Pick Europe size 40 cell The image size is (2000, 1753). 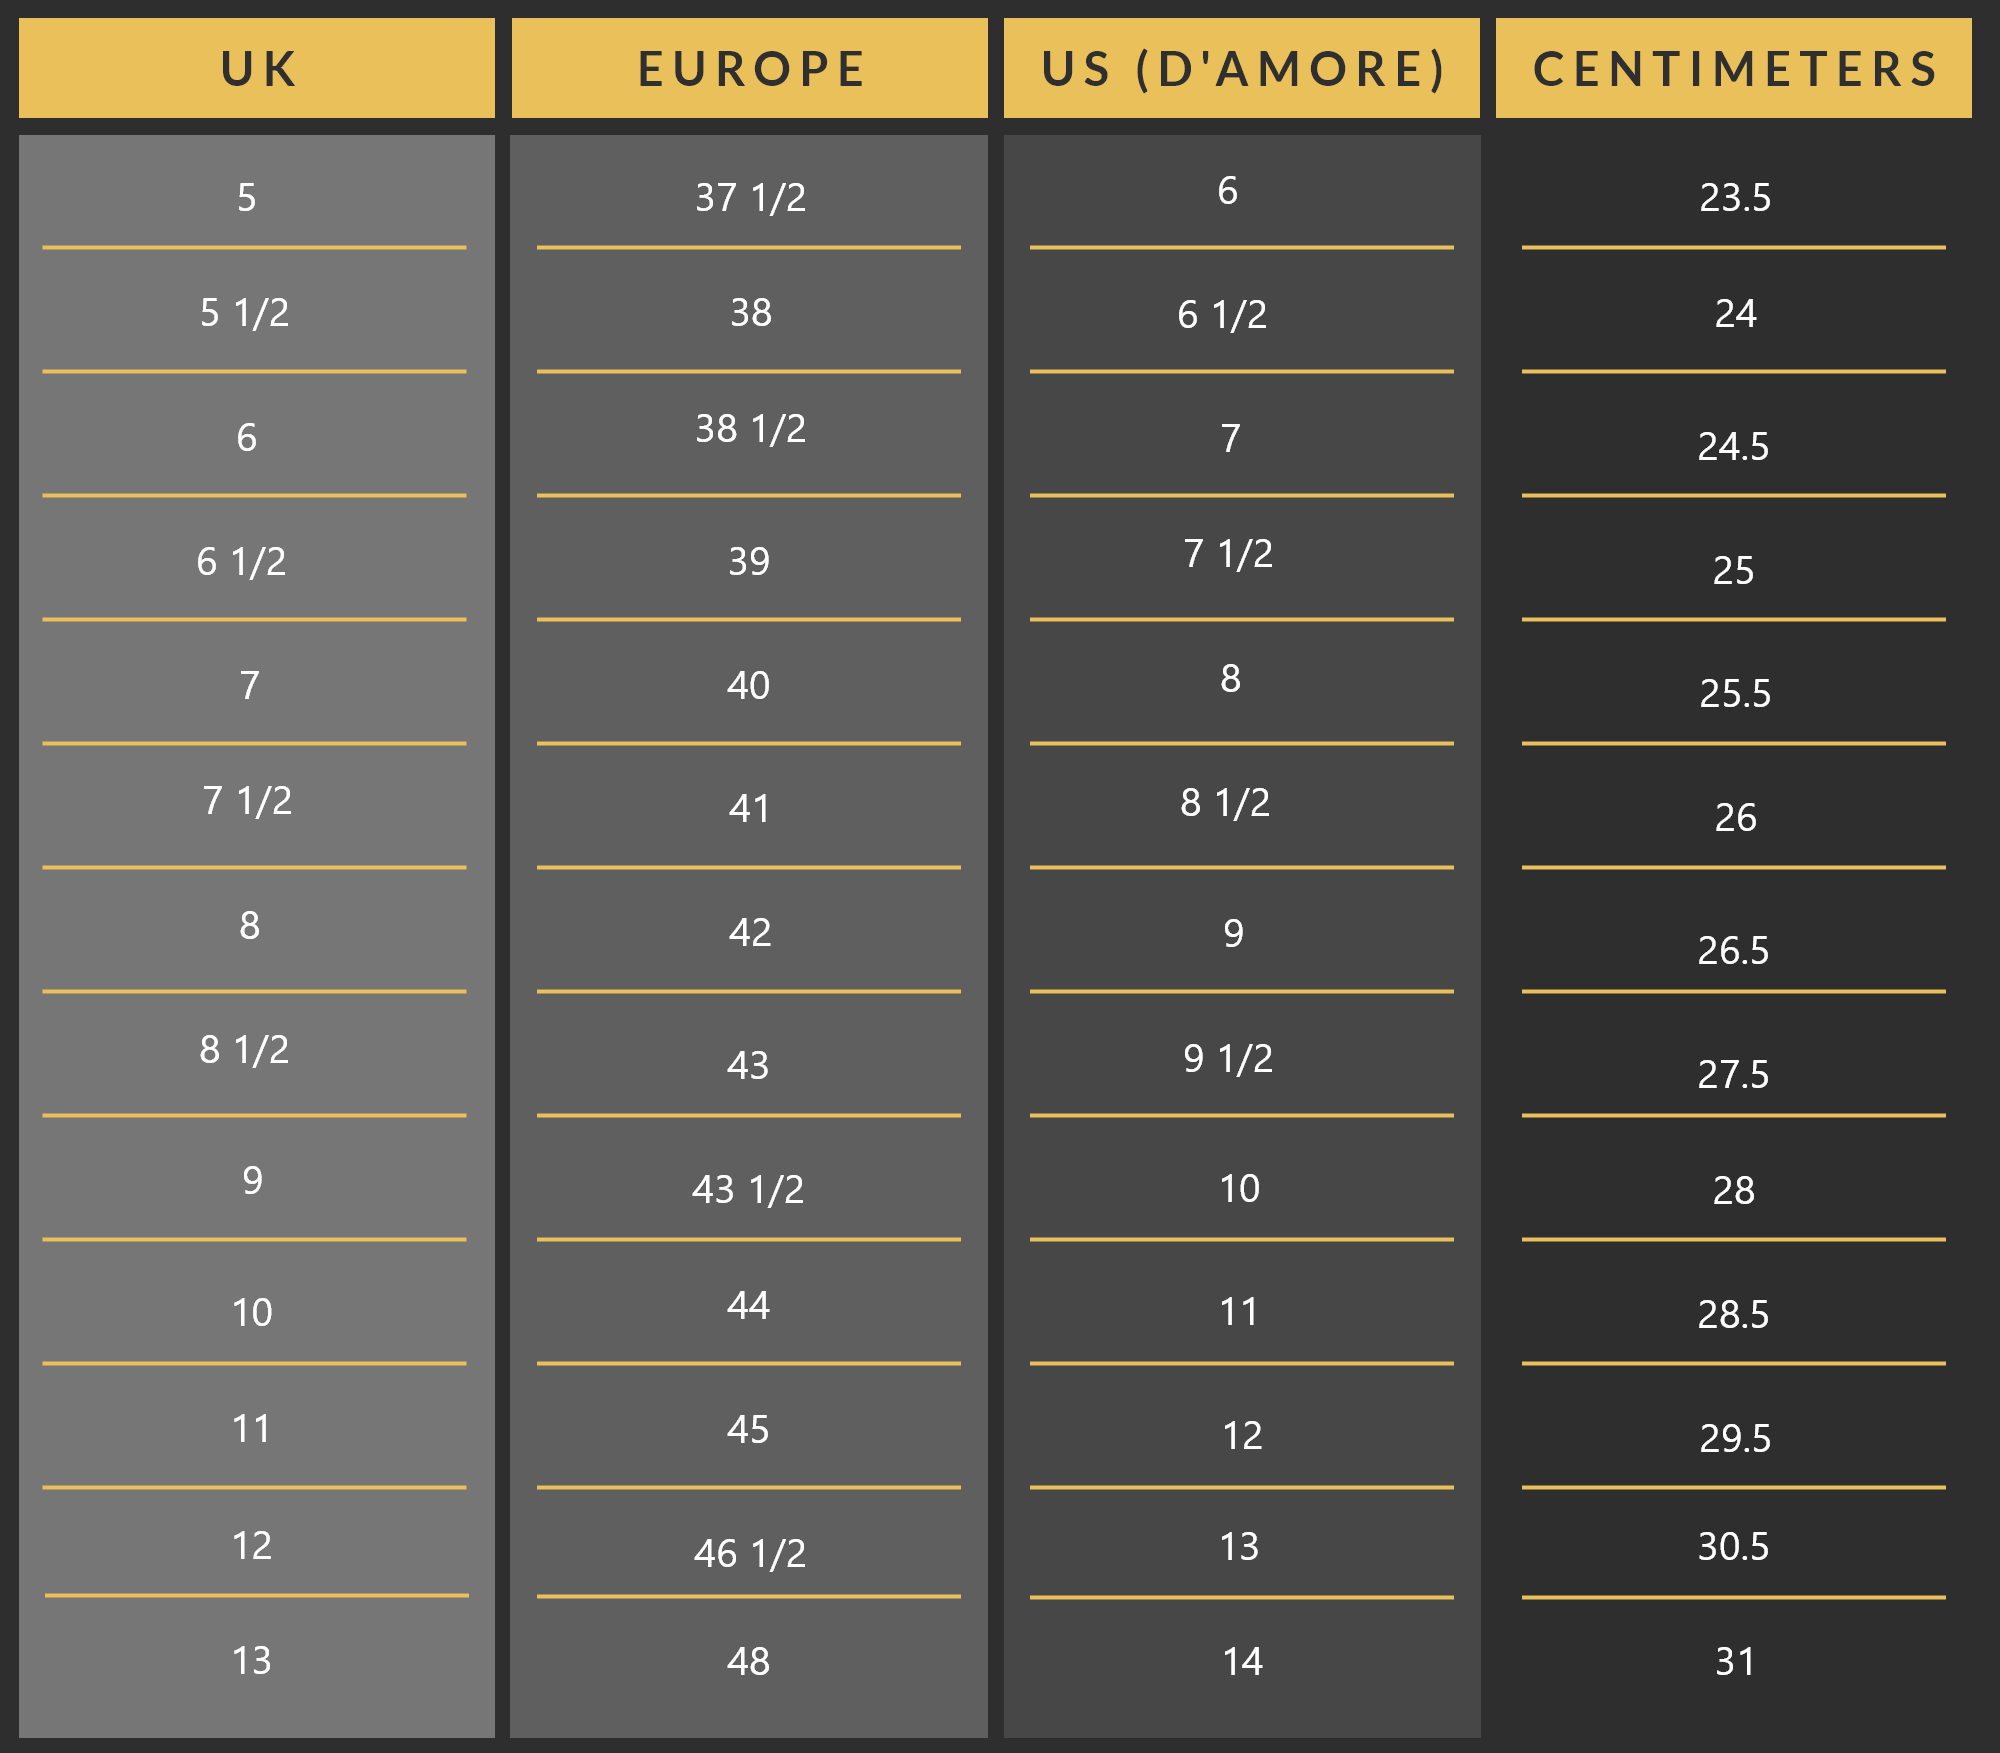coord(748,685)
